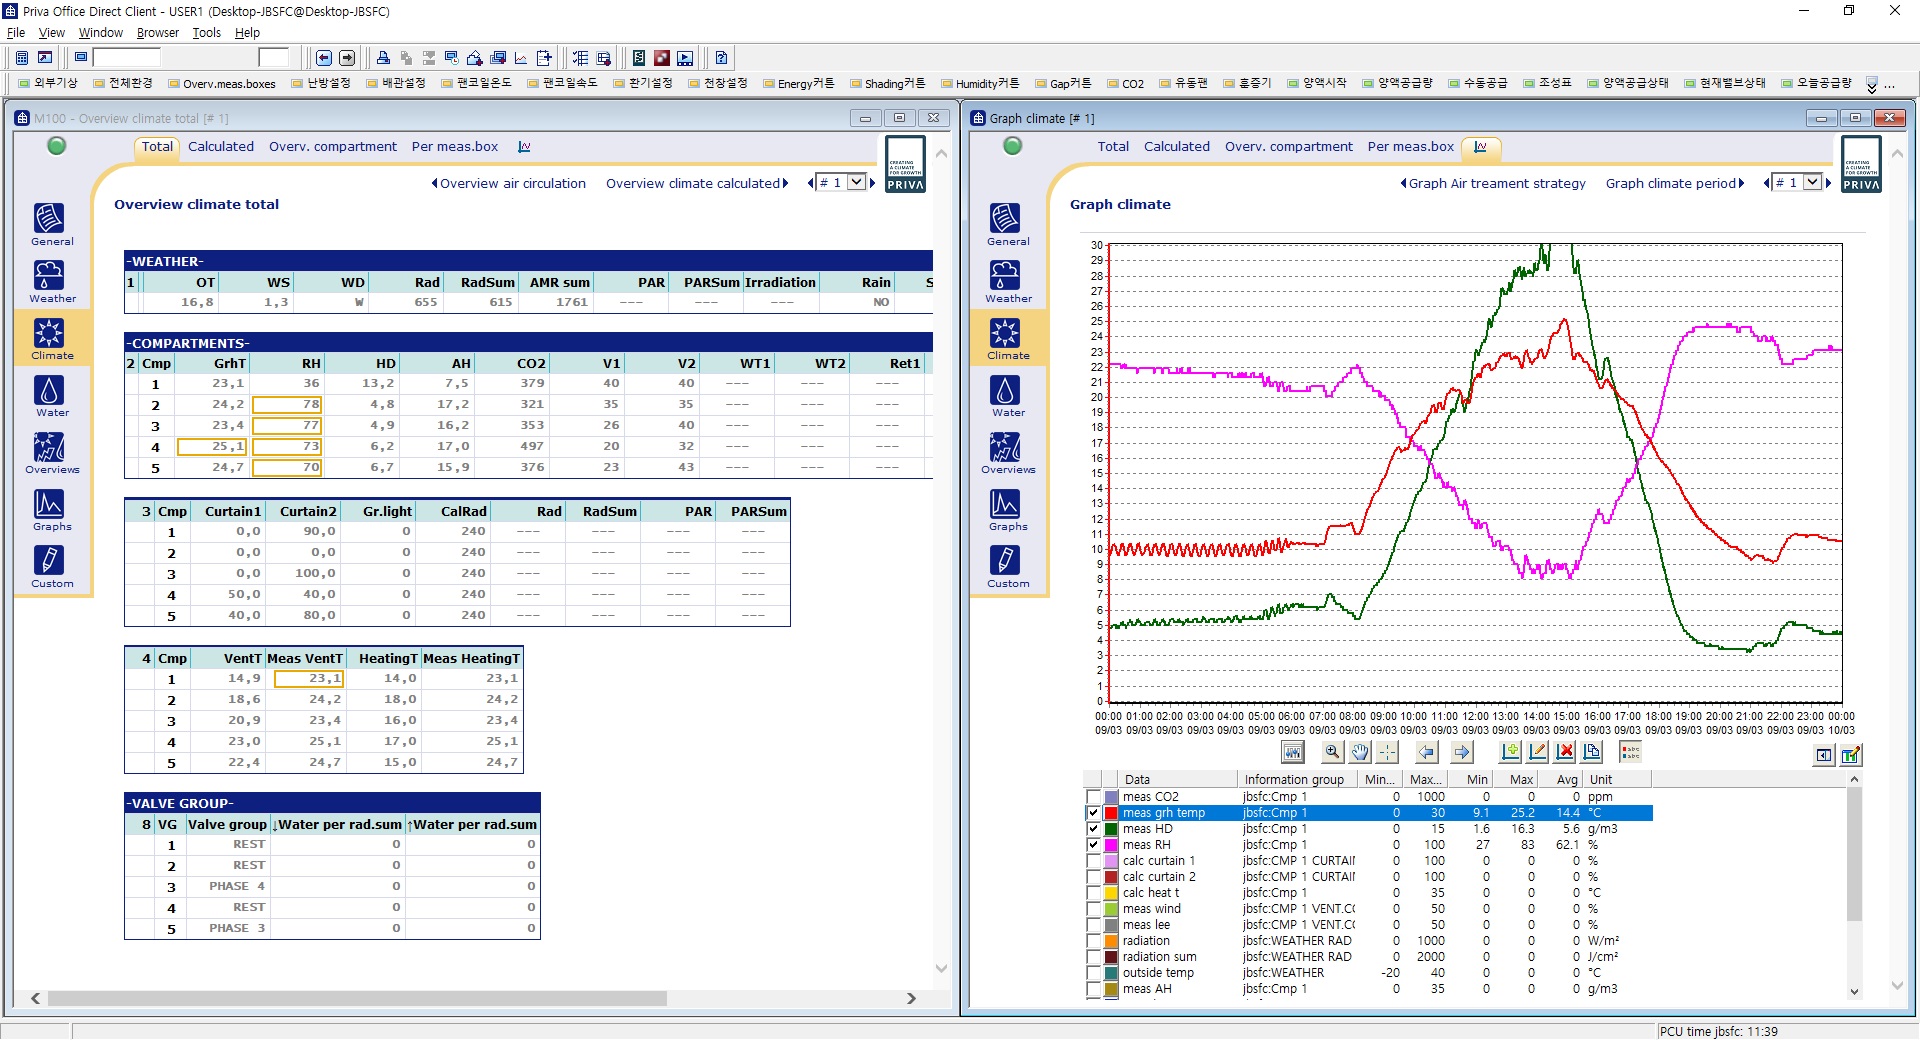This screenshot has height=1040, width=1920.
Task: Open the File menu
Action: tap(16, 33)
